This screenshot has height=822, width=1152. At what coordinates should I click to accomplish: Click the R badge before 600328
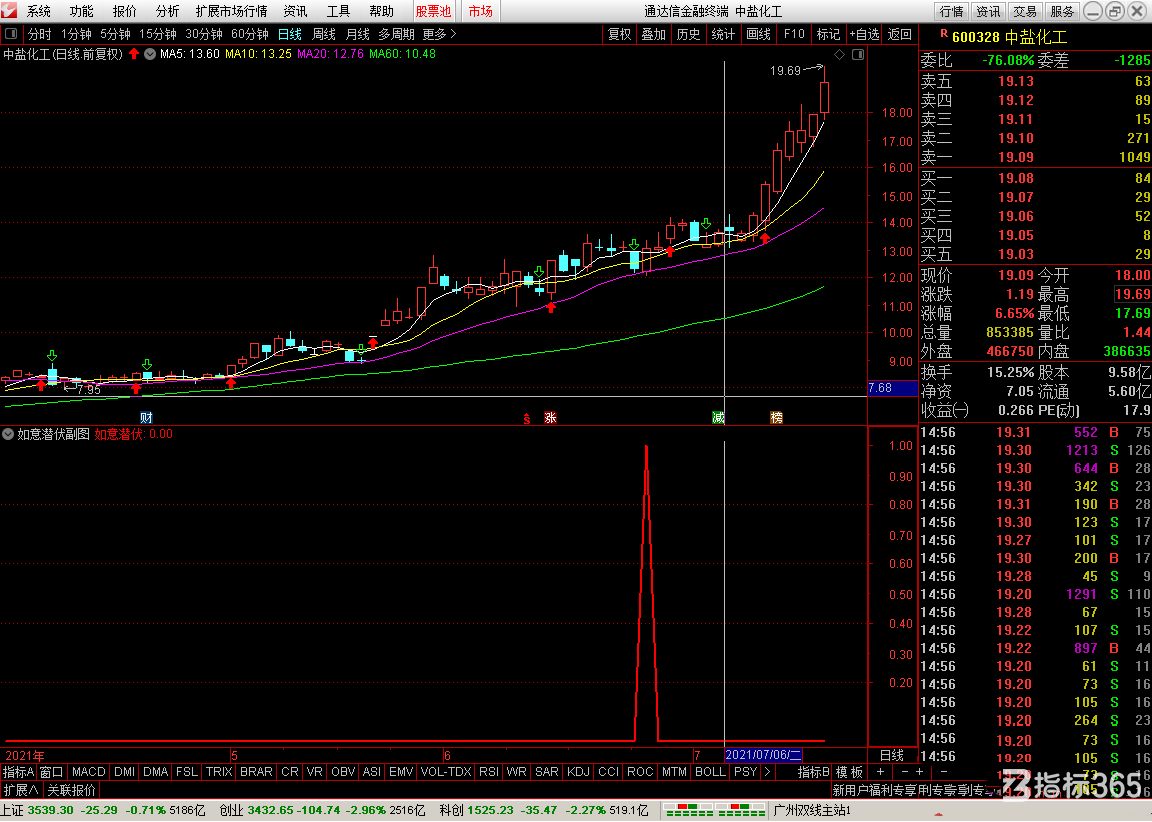(x=944, y=34)
